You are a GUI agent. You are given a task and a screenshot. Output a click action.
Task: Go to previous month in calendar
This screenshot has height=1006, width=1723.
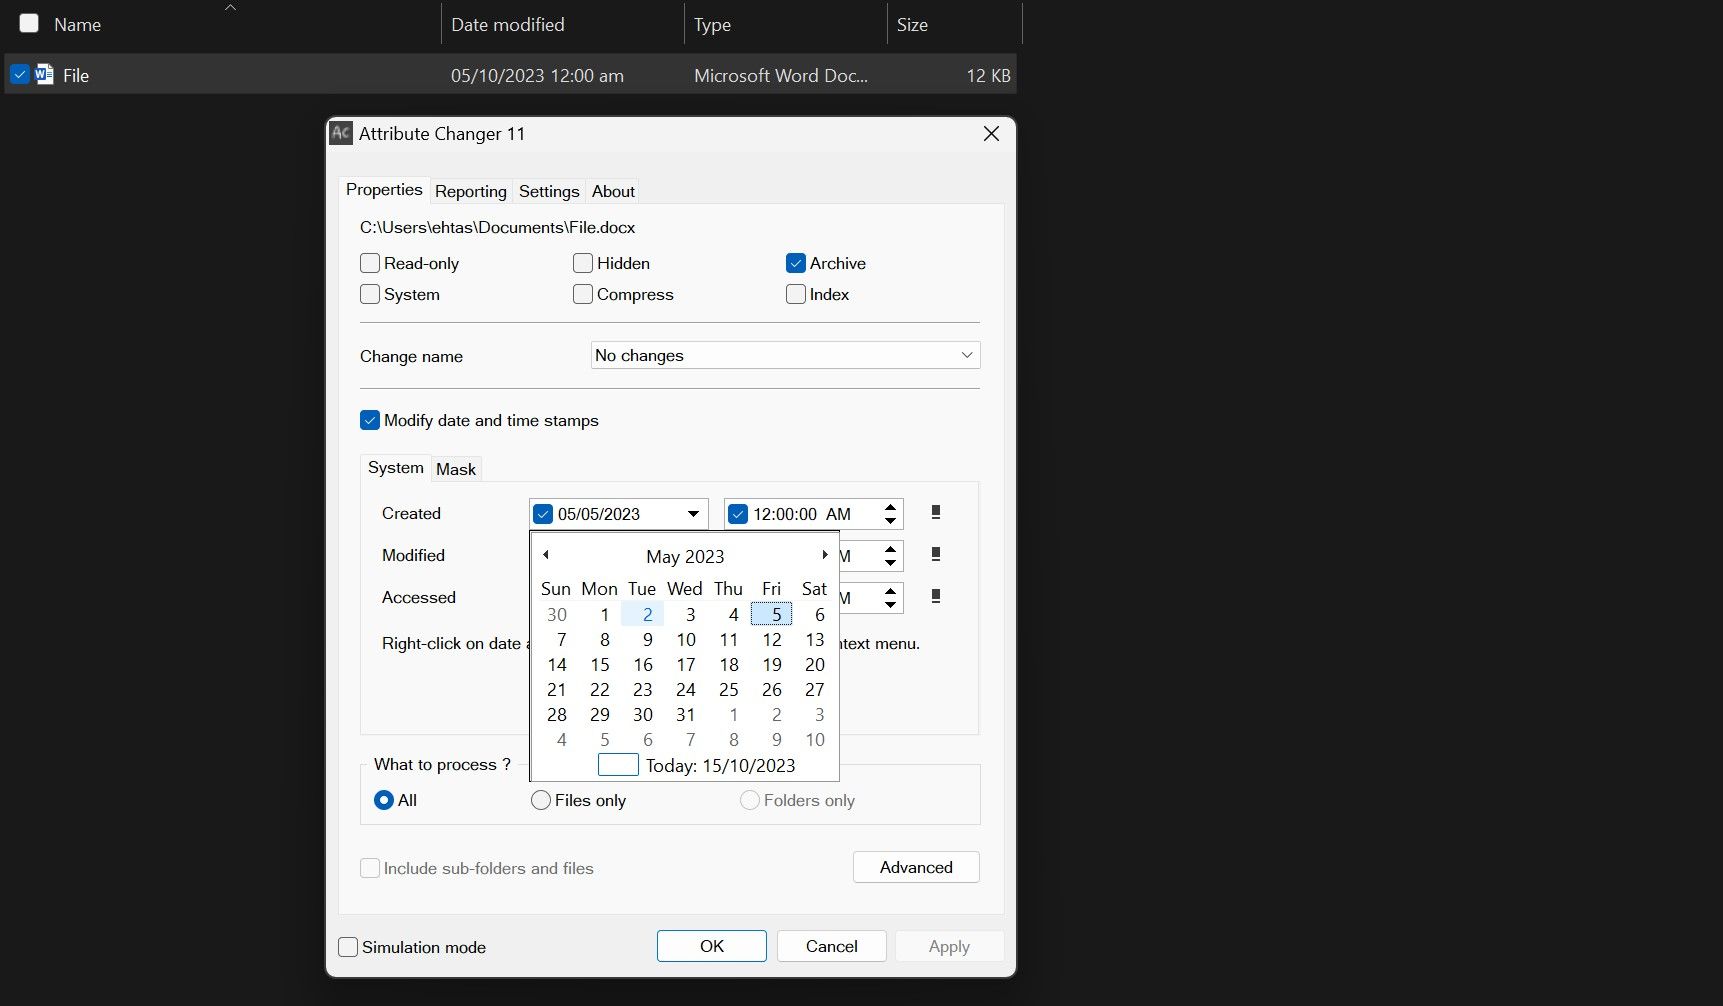(546, 555)
